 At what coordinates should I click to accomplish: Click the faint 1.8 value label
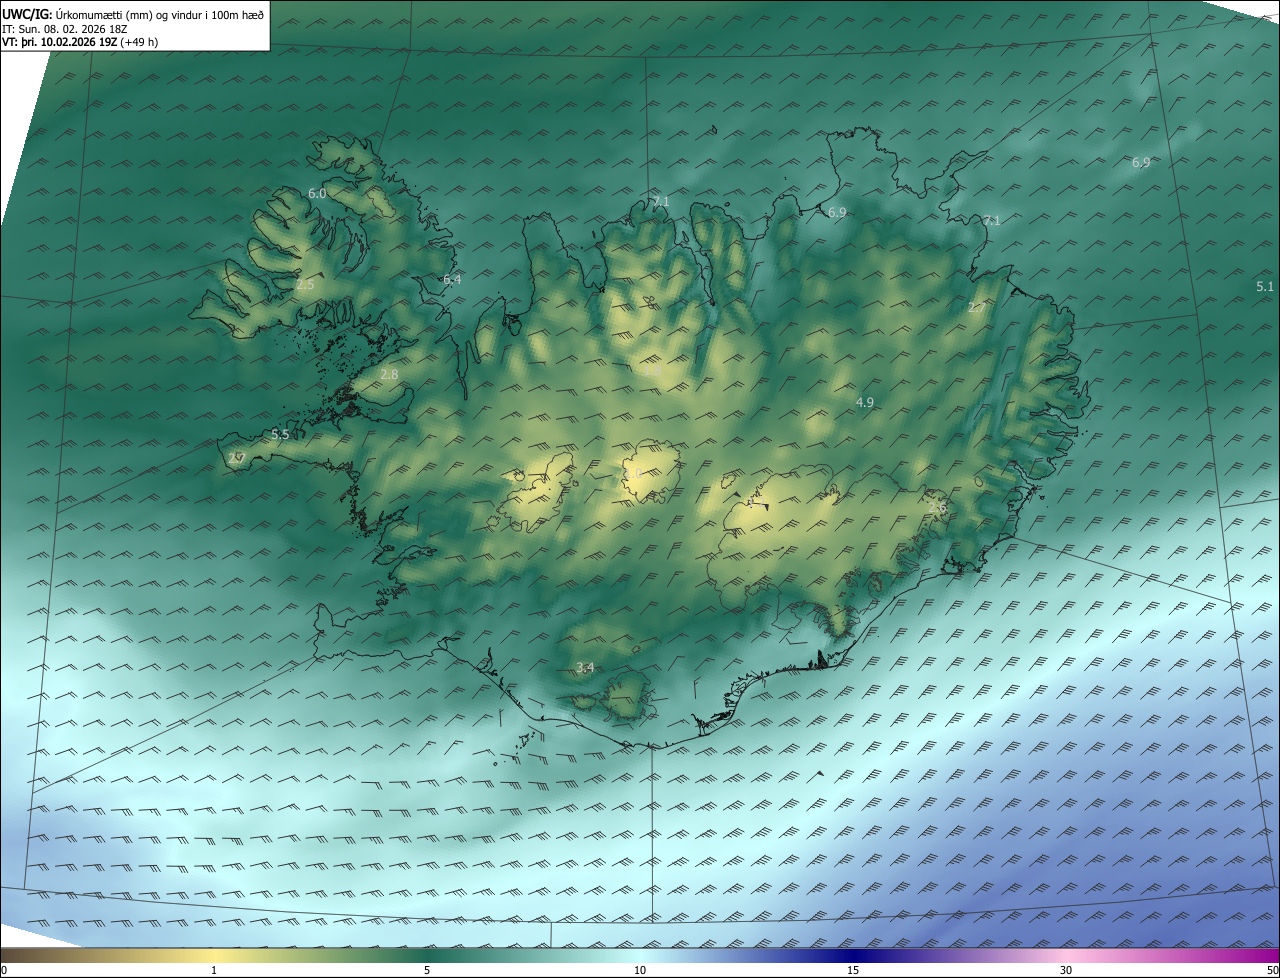[x=653, y=371]
